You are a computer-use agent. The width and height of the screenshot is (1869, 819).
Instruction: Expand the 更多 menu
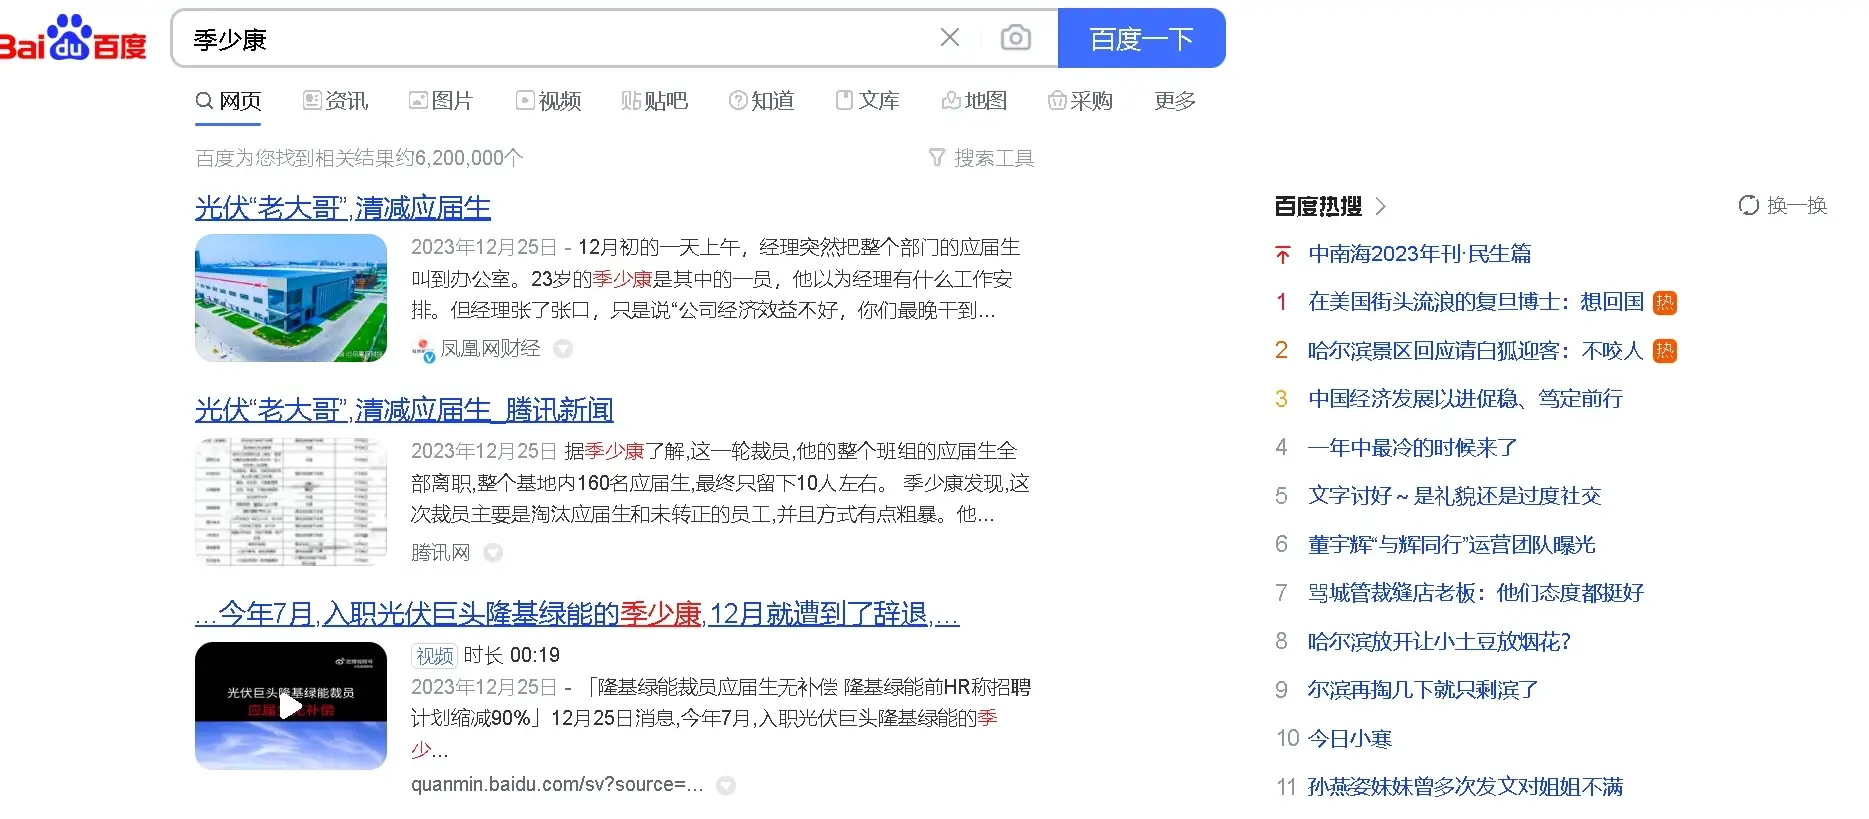(x=1175, y=101)
